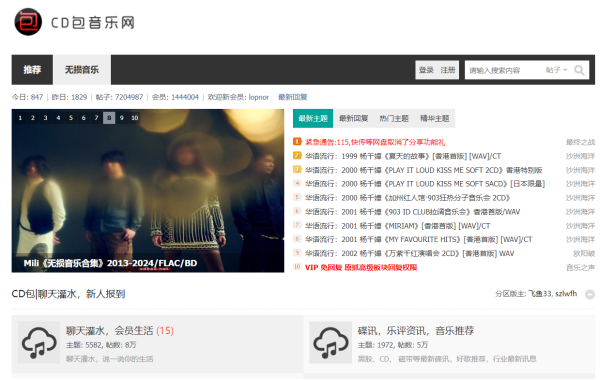Image resolution: width=614 pixels, height=380 pixels.
Task: Click rank badge number 1 icon
Action: click(x=297, y=141)
